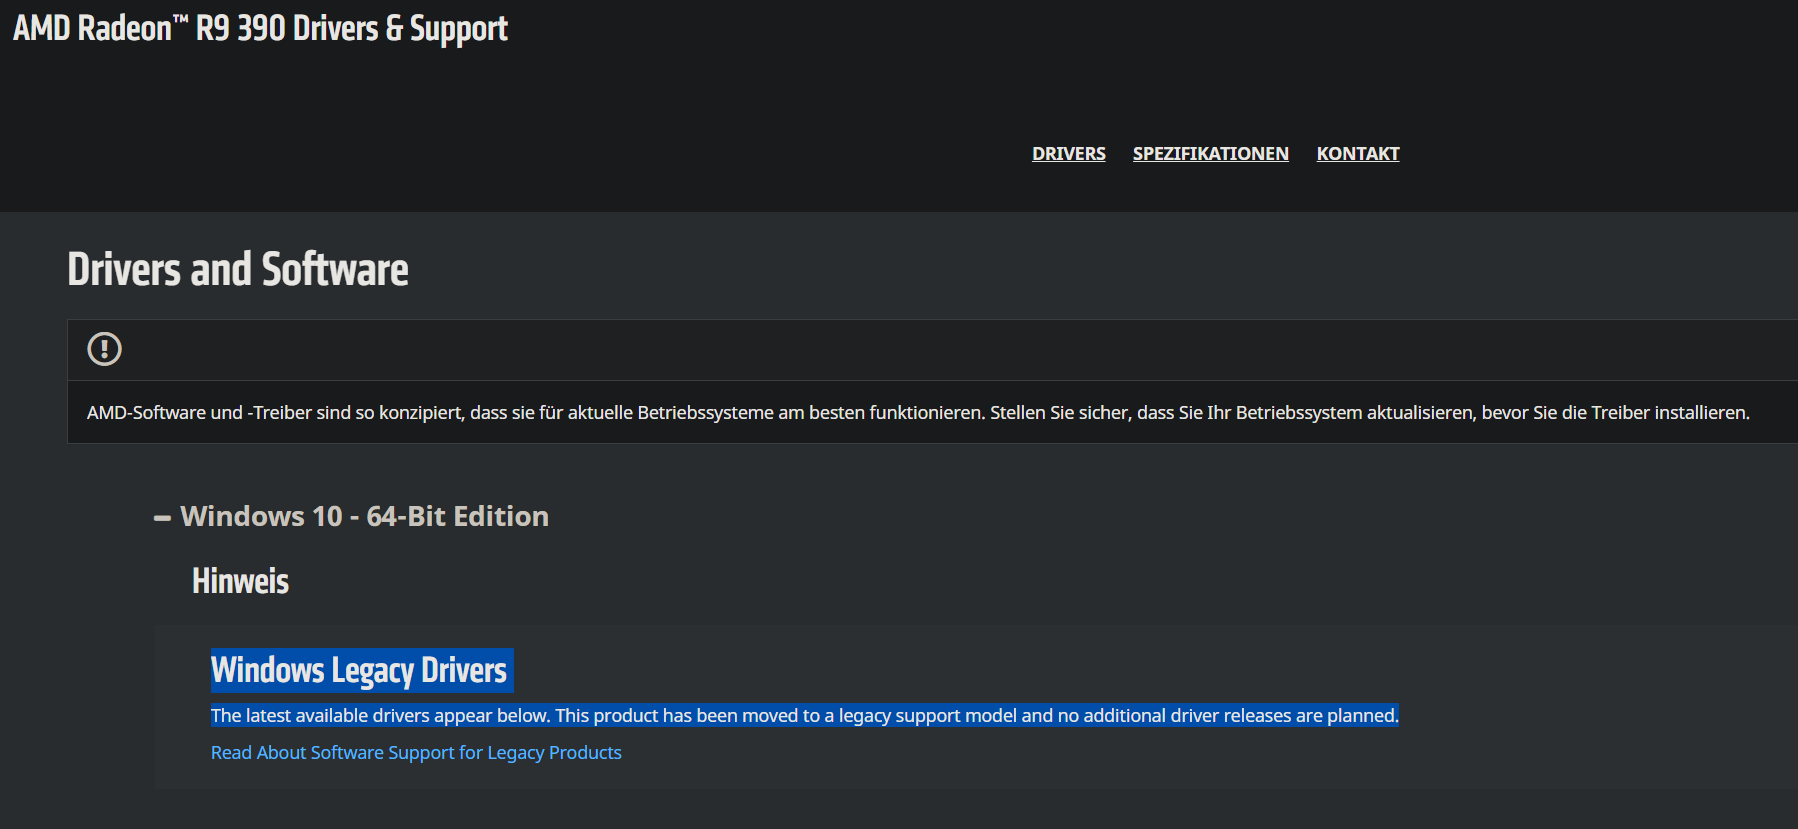Click the Drivers and Software heading
This screenshot has height=829, width=1798.
(x=238, y=270)
